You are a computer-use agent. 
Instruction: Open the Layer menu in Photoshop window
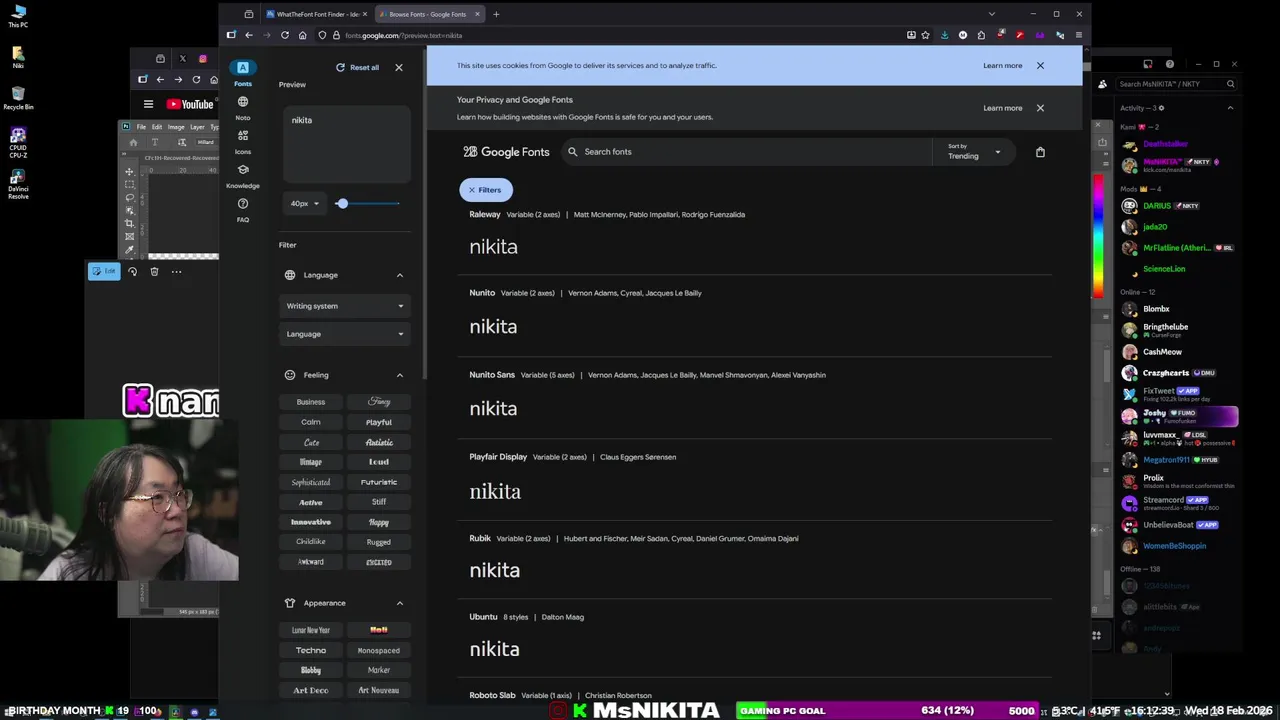click(197, 127)
